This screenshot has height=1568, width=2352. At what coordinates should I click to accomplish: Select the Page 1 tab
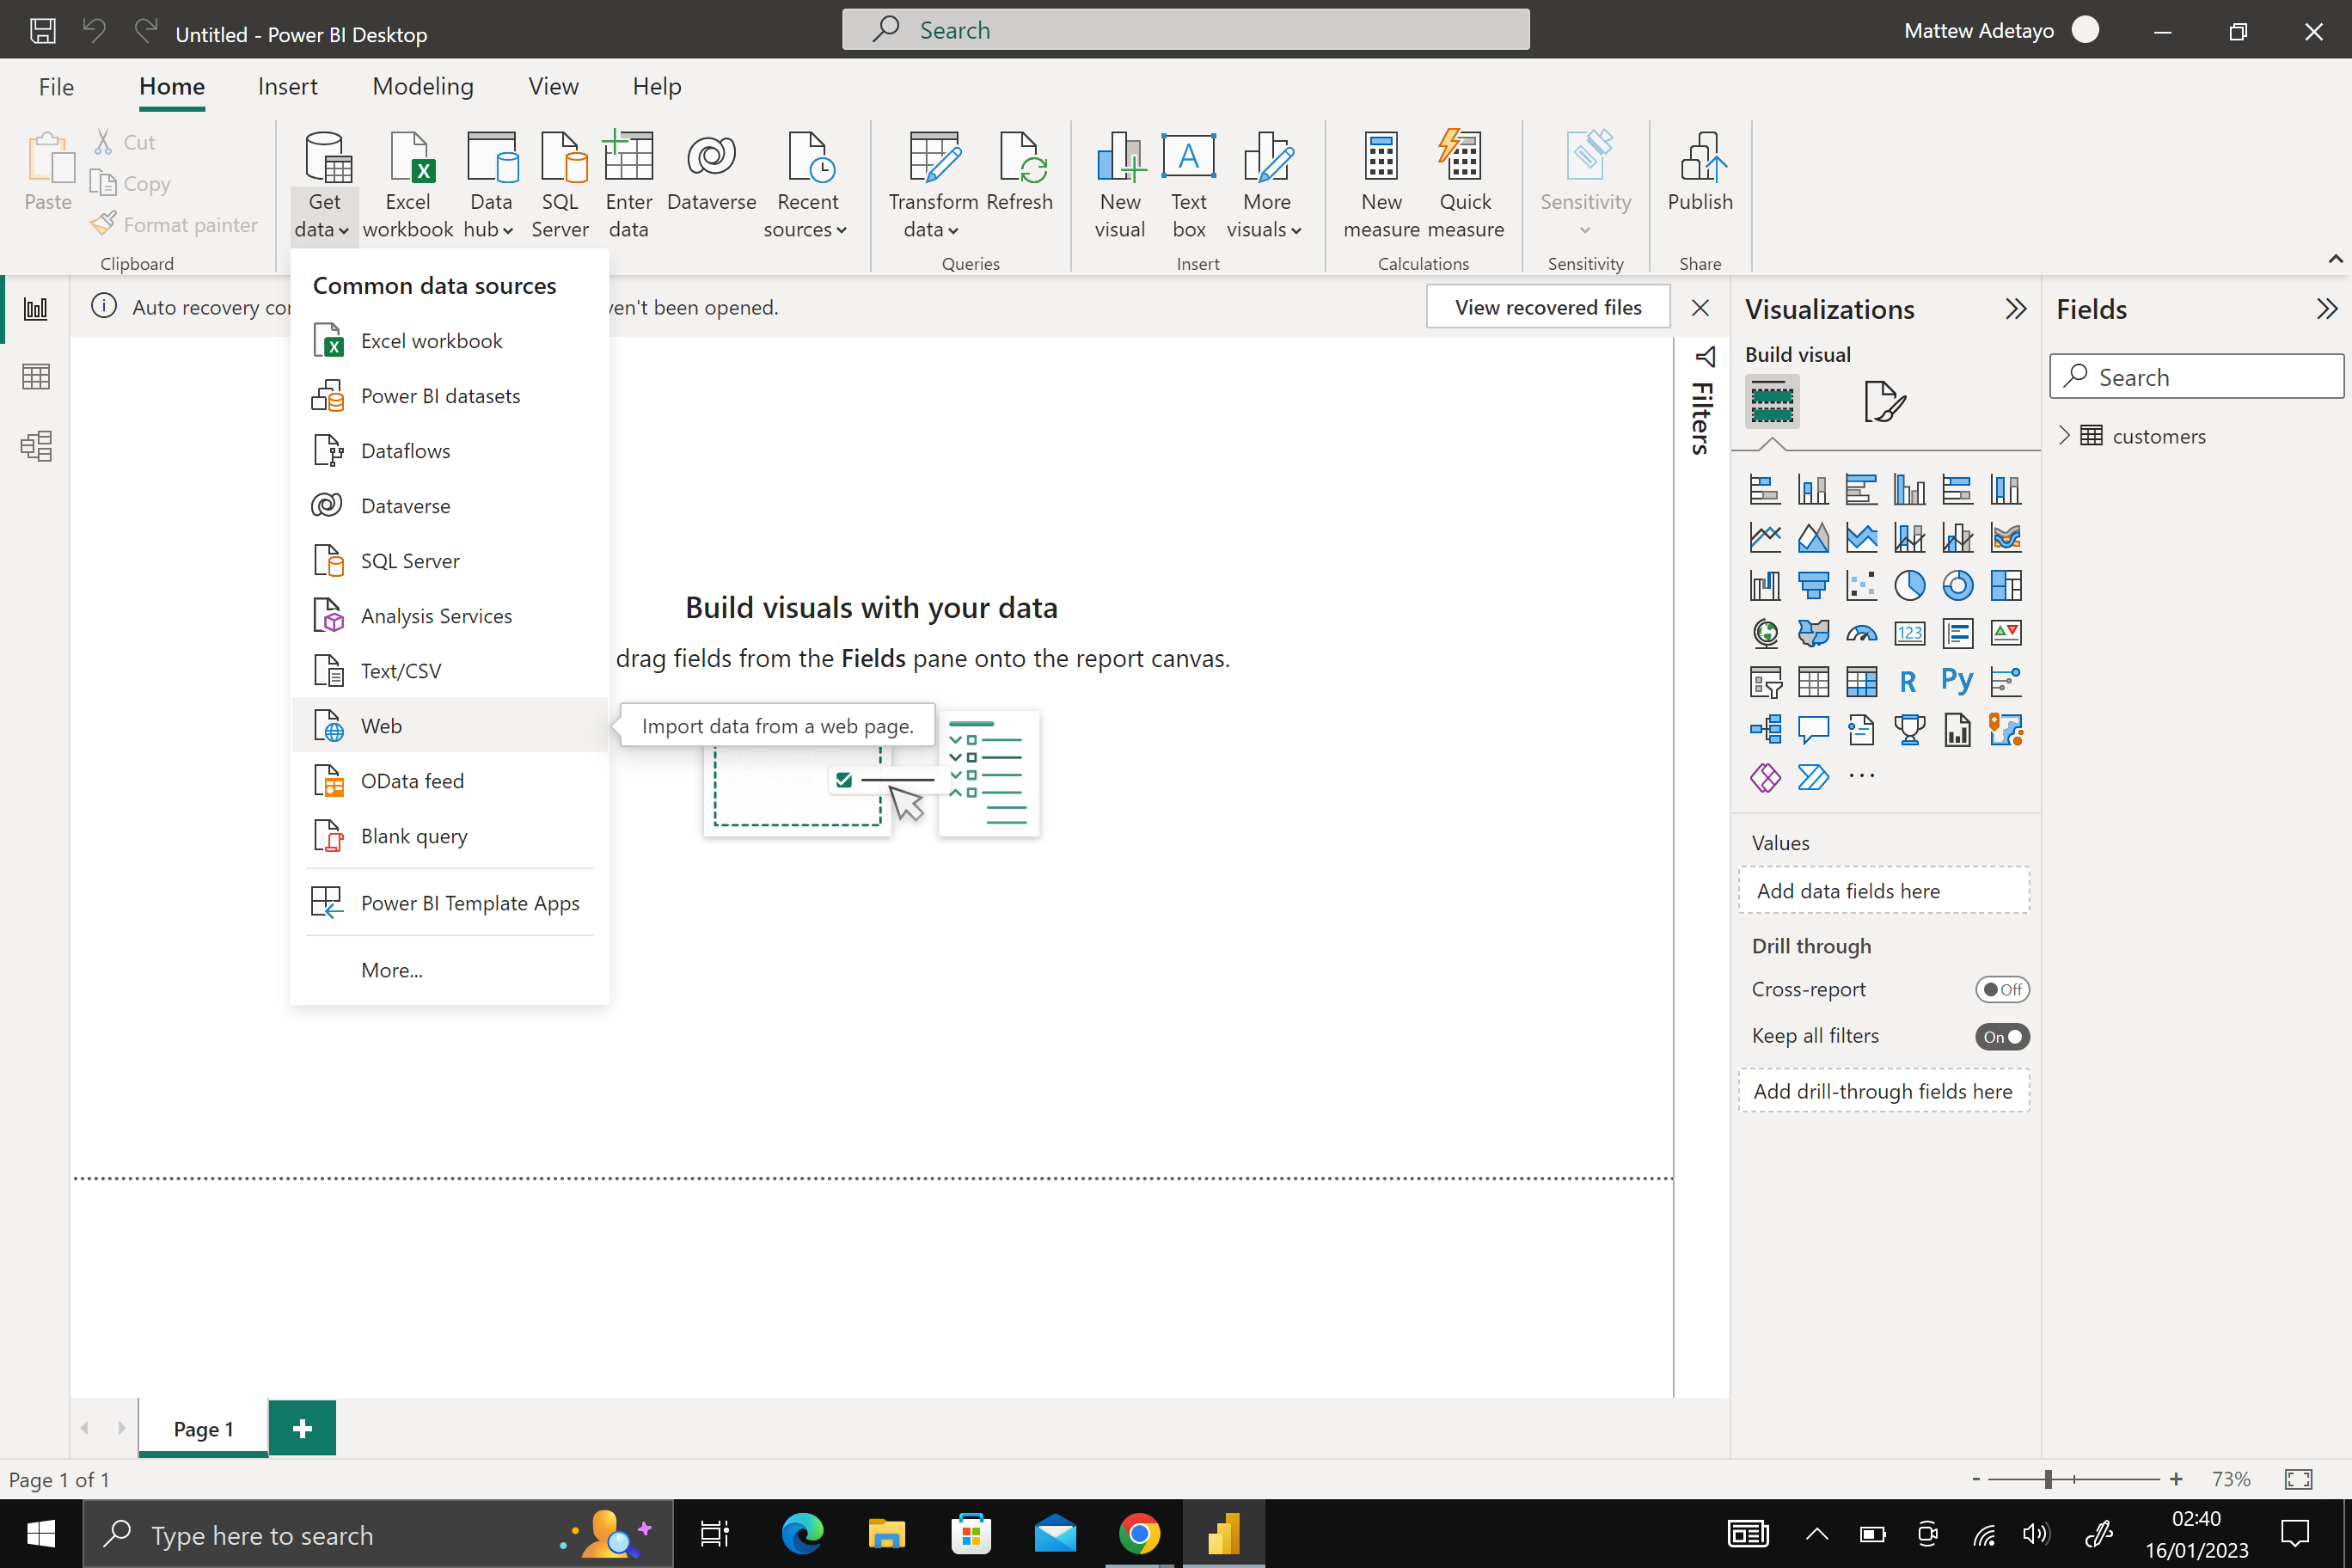pos(203,1428)
